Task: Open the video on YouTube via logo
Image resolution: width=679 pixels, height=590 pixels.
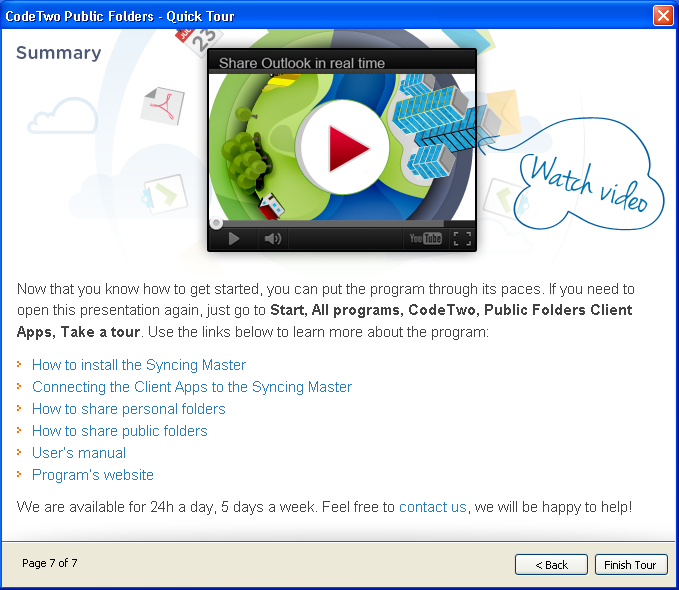Action: 425,238
